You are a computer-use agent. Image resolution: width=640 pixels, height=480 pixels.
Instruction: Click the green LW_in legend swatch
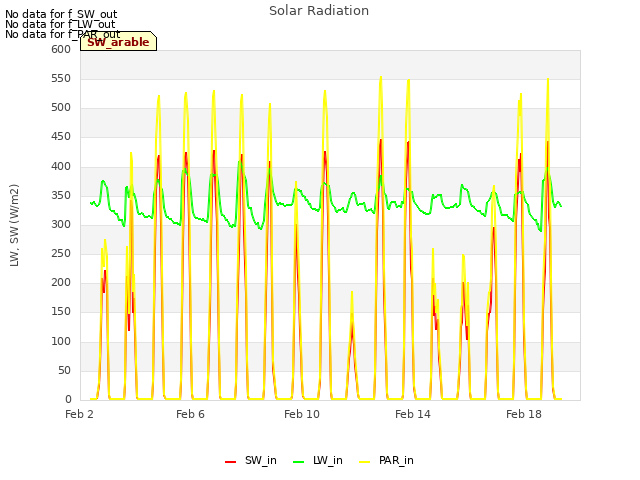299,462
